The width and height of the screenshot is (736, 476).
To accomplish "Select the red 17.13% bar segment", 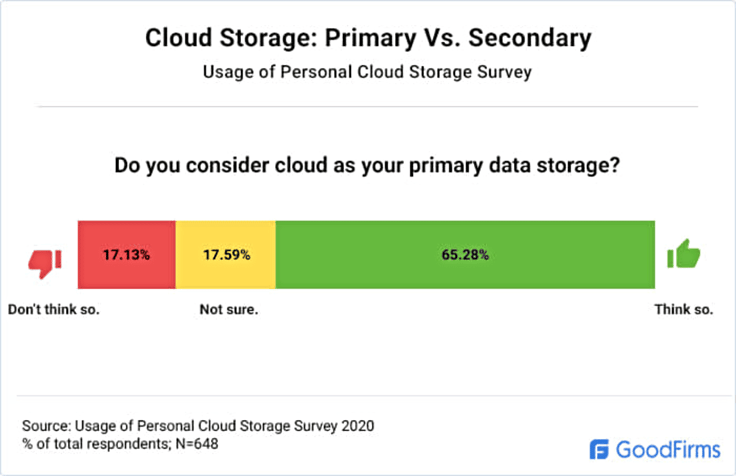I will pyautogui.click(x=126, y=255).
